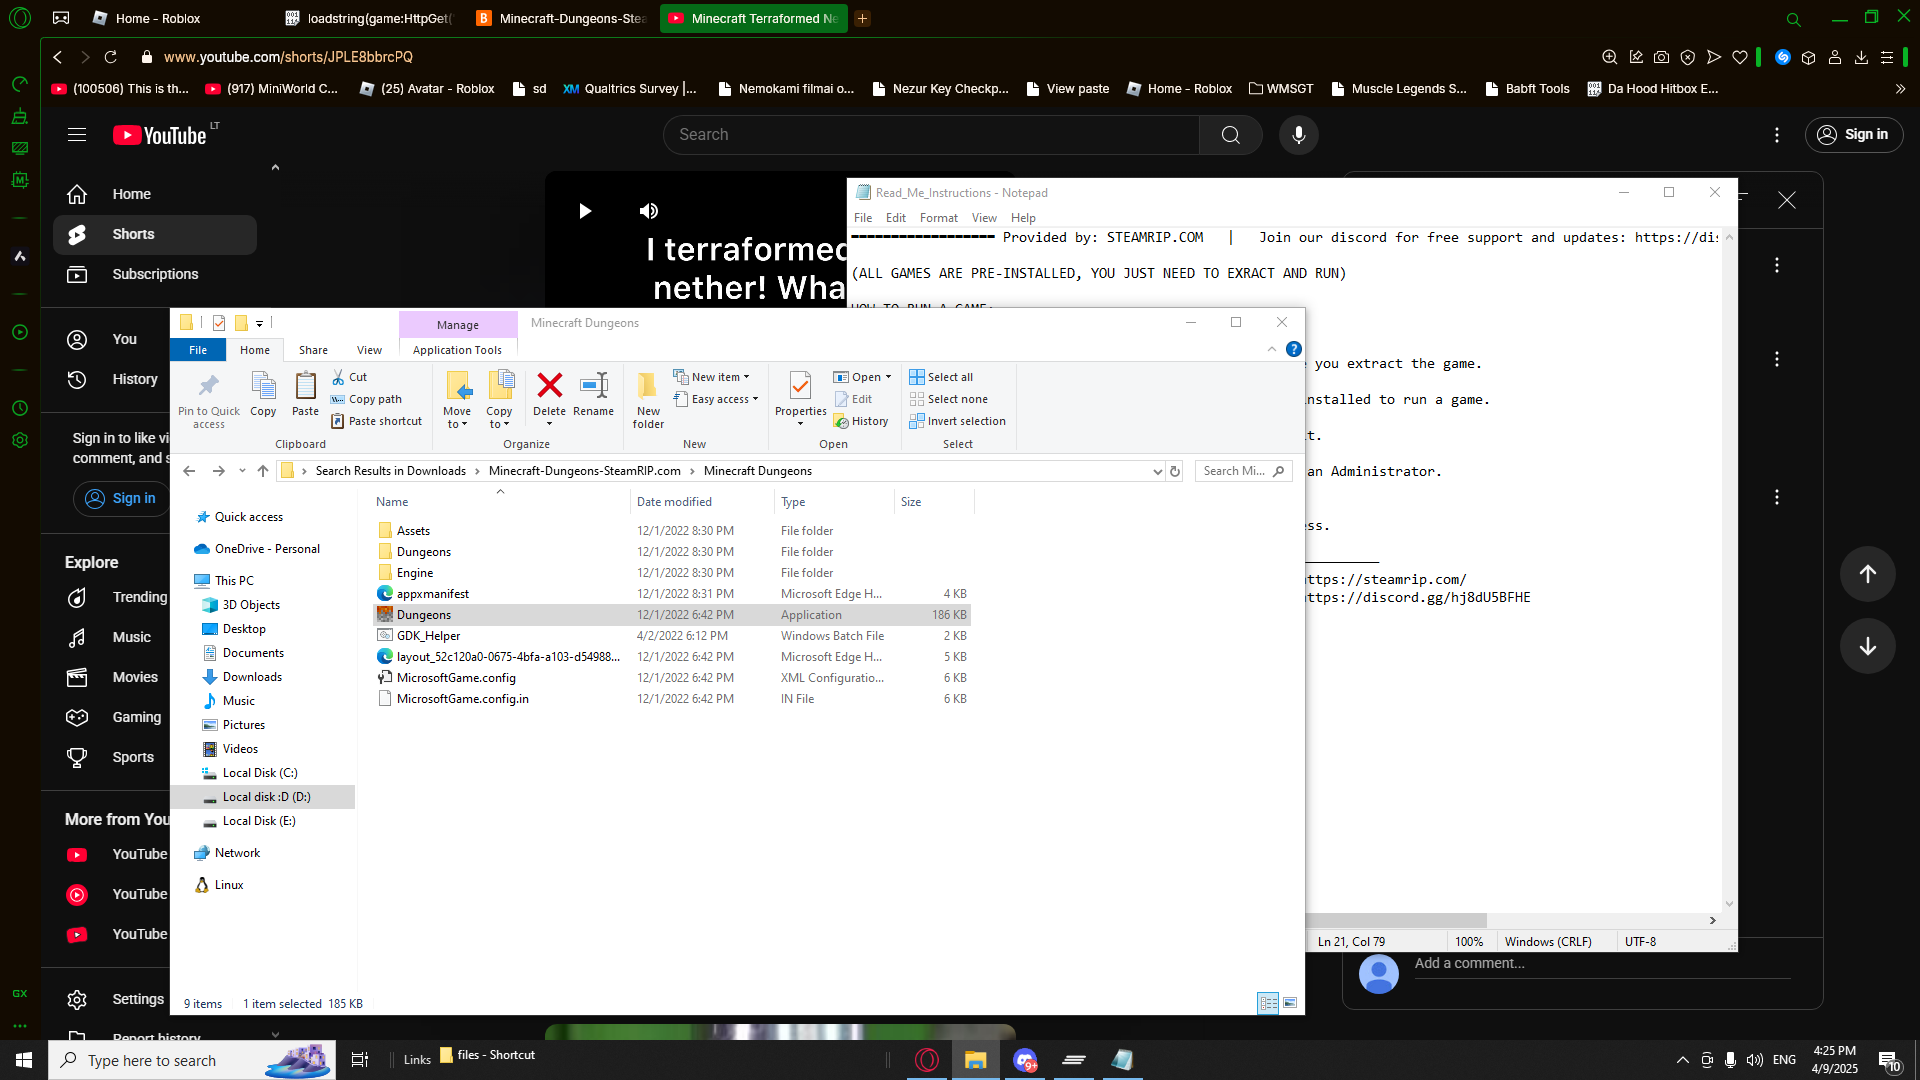Click the Explorer Help question mark icon
Viewport: 1920px width, 1080px height.
pos(1294,349)
